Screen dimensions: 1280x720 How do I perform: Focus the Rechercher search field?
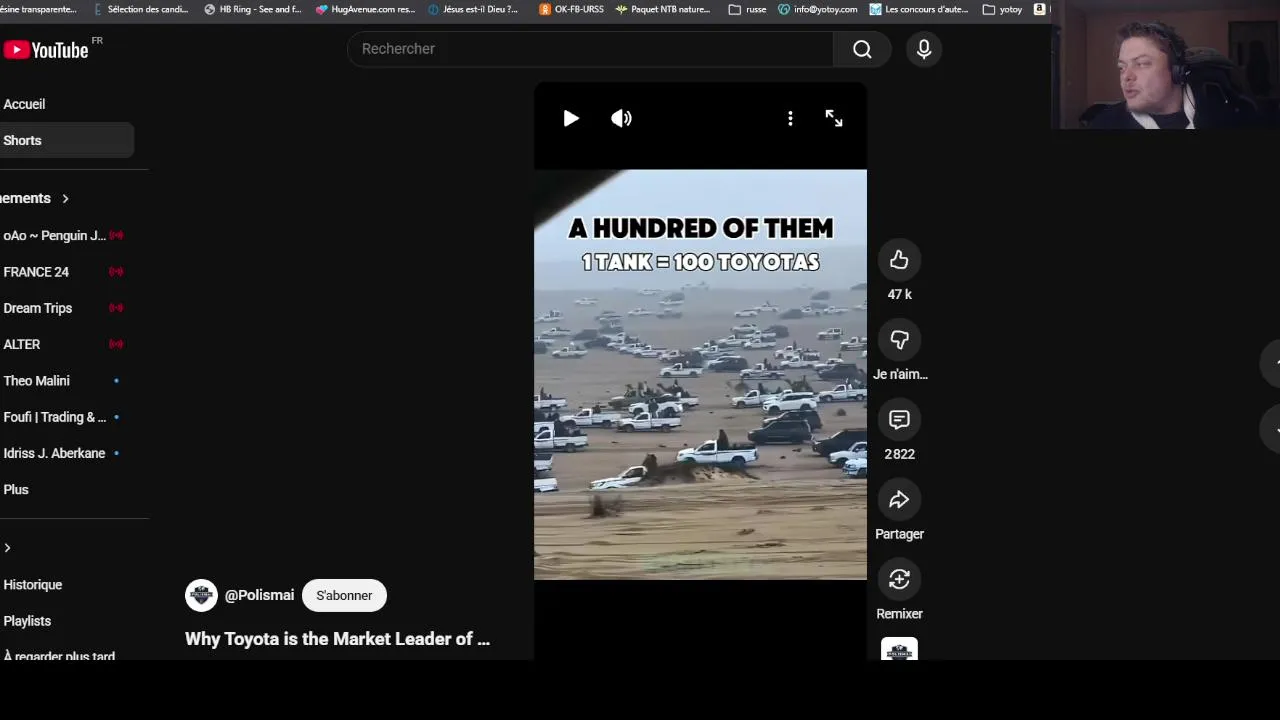[590, 49]
